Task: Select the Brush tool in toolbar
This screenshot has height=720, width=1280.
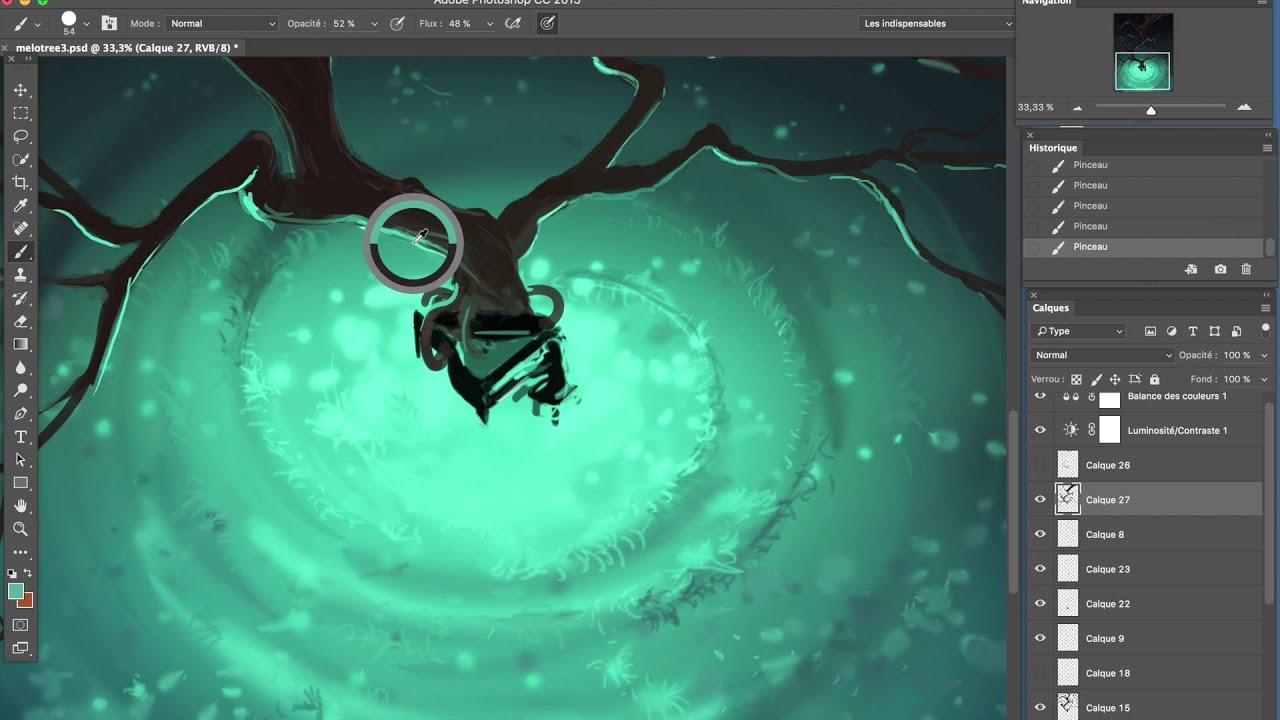Action: point(20,252)
